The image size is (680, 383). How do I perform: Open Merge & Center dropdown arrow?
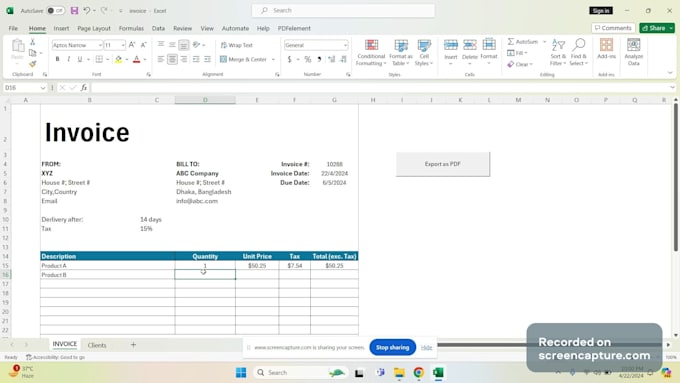point(273,59)
